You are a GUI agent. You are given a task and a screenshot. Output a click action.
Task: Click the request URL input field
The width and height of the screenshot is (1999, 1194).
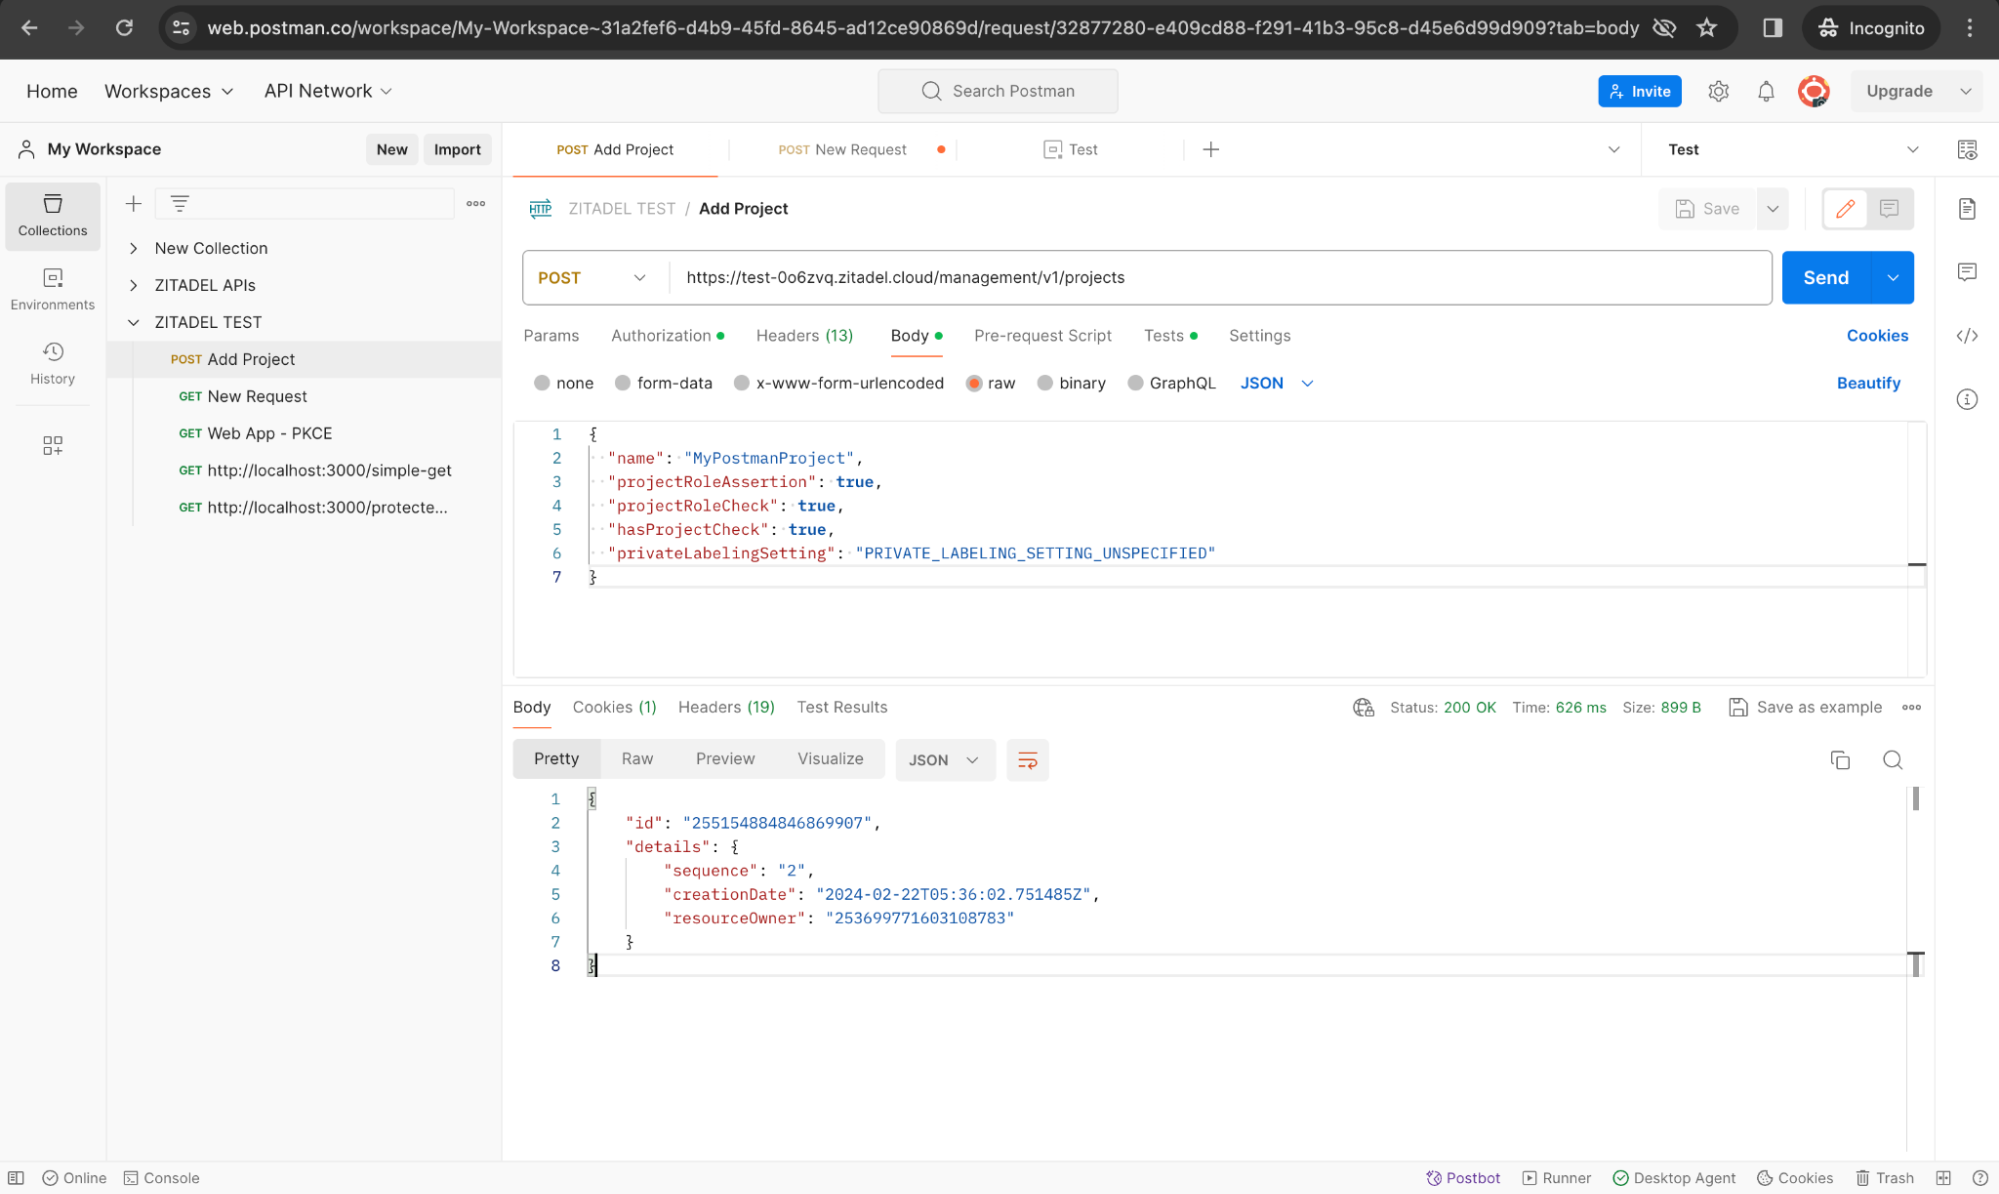(x=1219, y=278)
